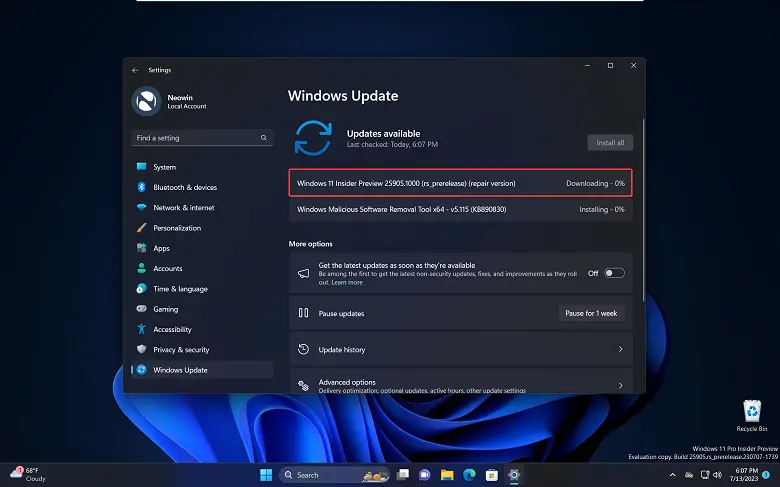This screenshot has height=487, width=780.
Task: Click the Install all button
Action: pos(610,143)
